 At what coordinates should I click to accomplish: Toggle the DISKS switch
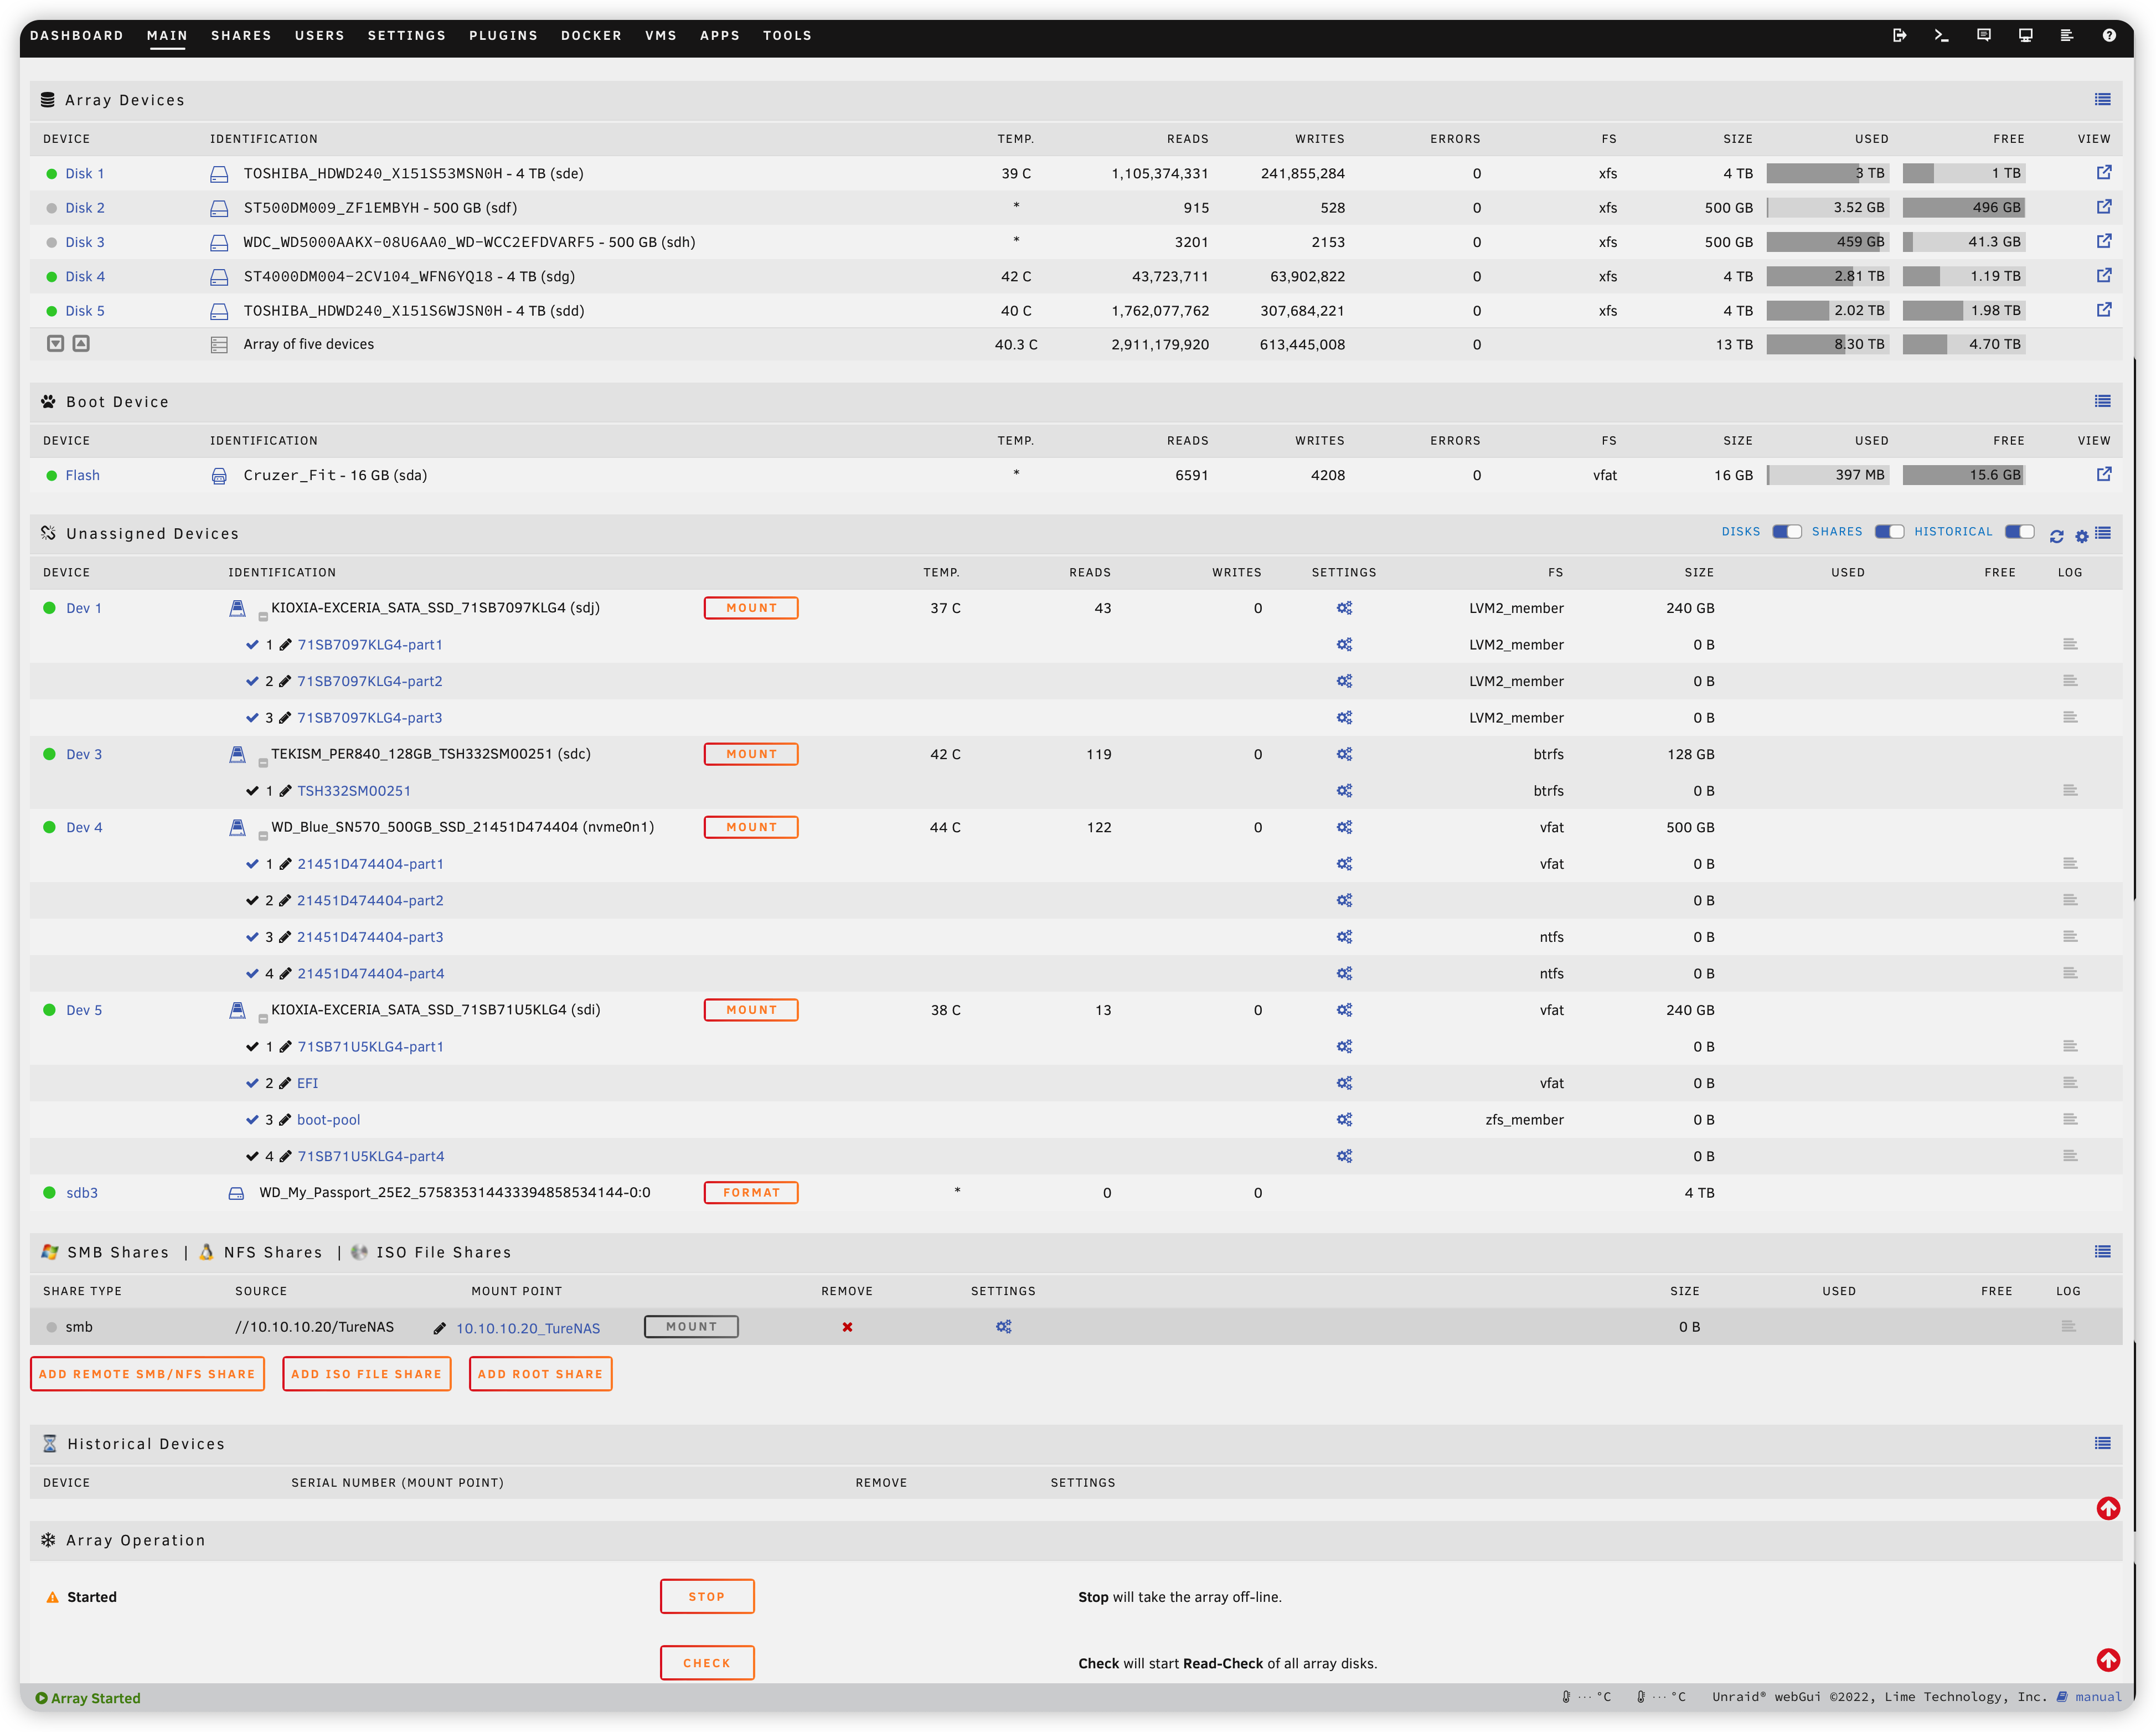(x=1786, y=531)
